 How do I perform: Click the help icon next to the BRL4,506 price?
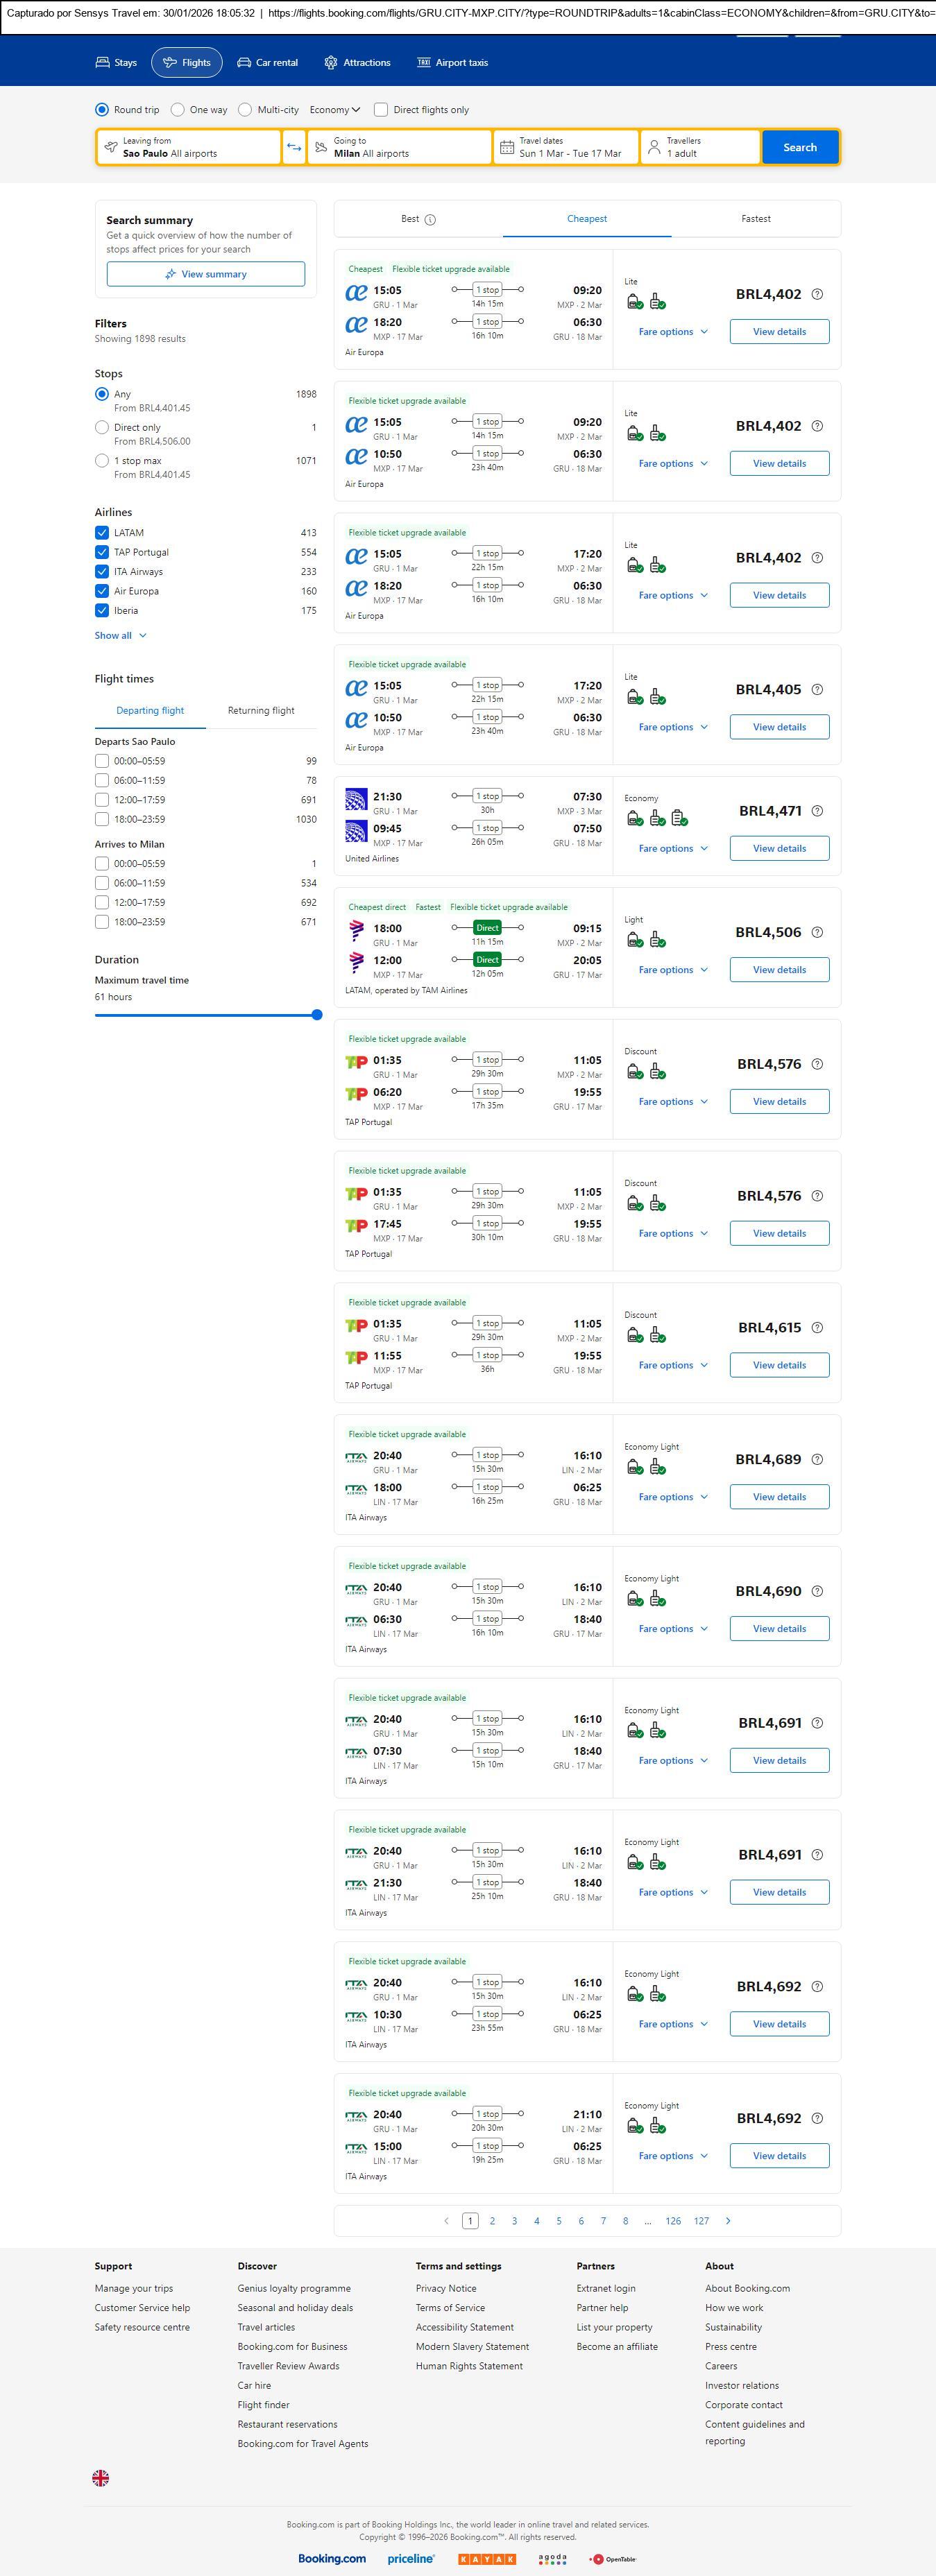[817, 932]
